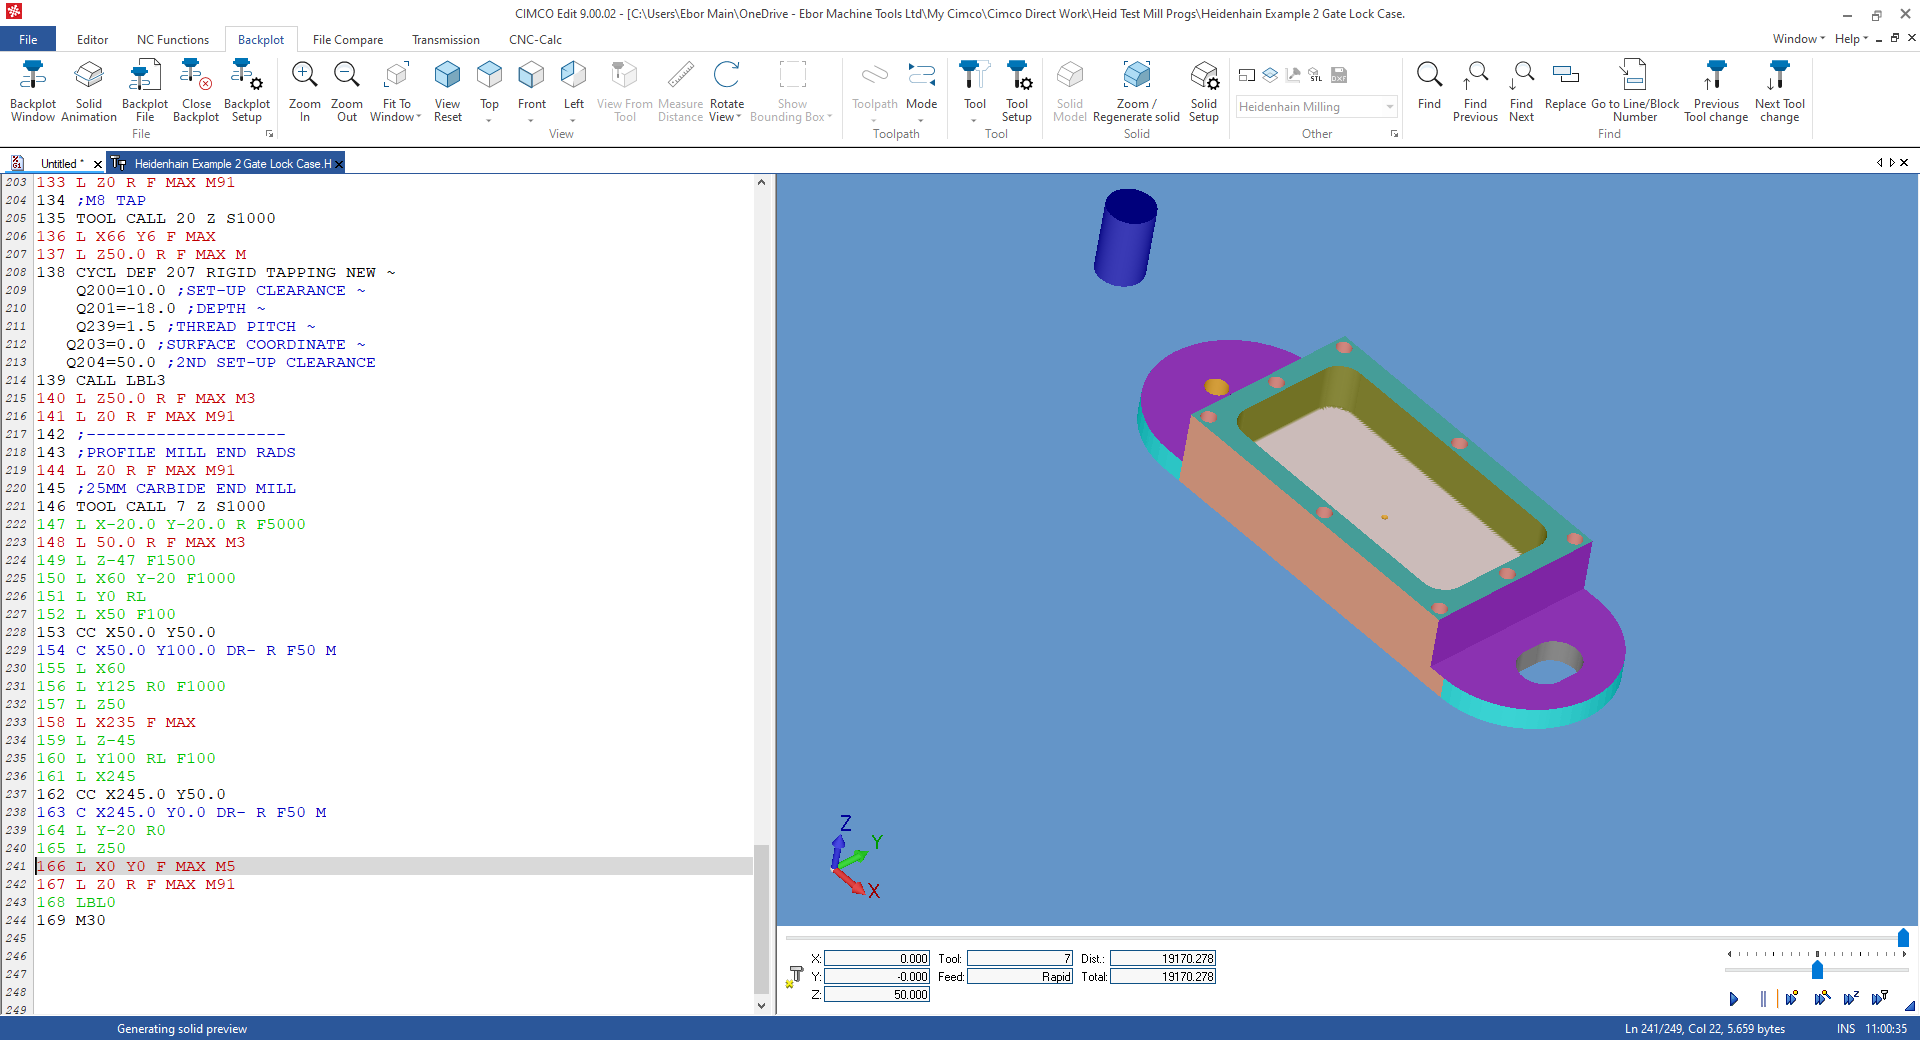Open the File group dialog launcher

(x=269, y=134)
